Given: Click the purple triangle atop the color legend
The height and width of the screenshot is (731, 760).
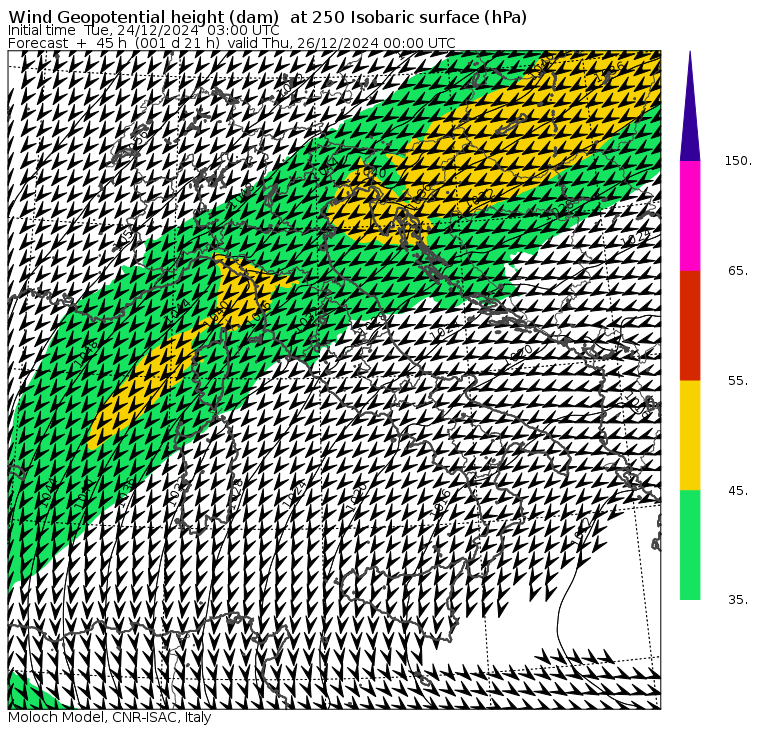Looking at the screenshot, I should 690,106.
